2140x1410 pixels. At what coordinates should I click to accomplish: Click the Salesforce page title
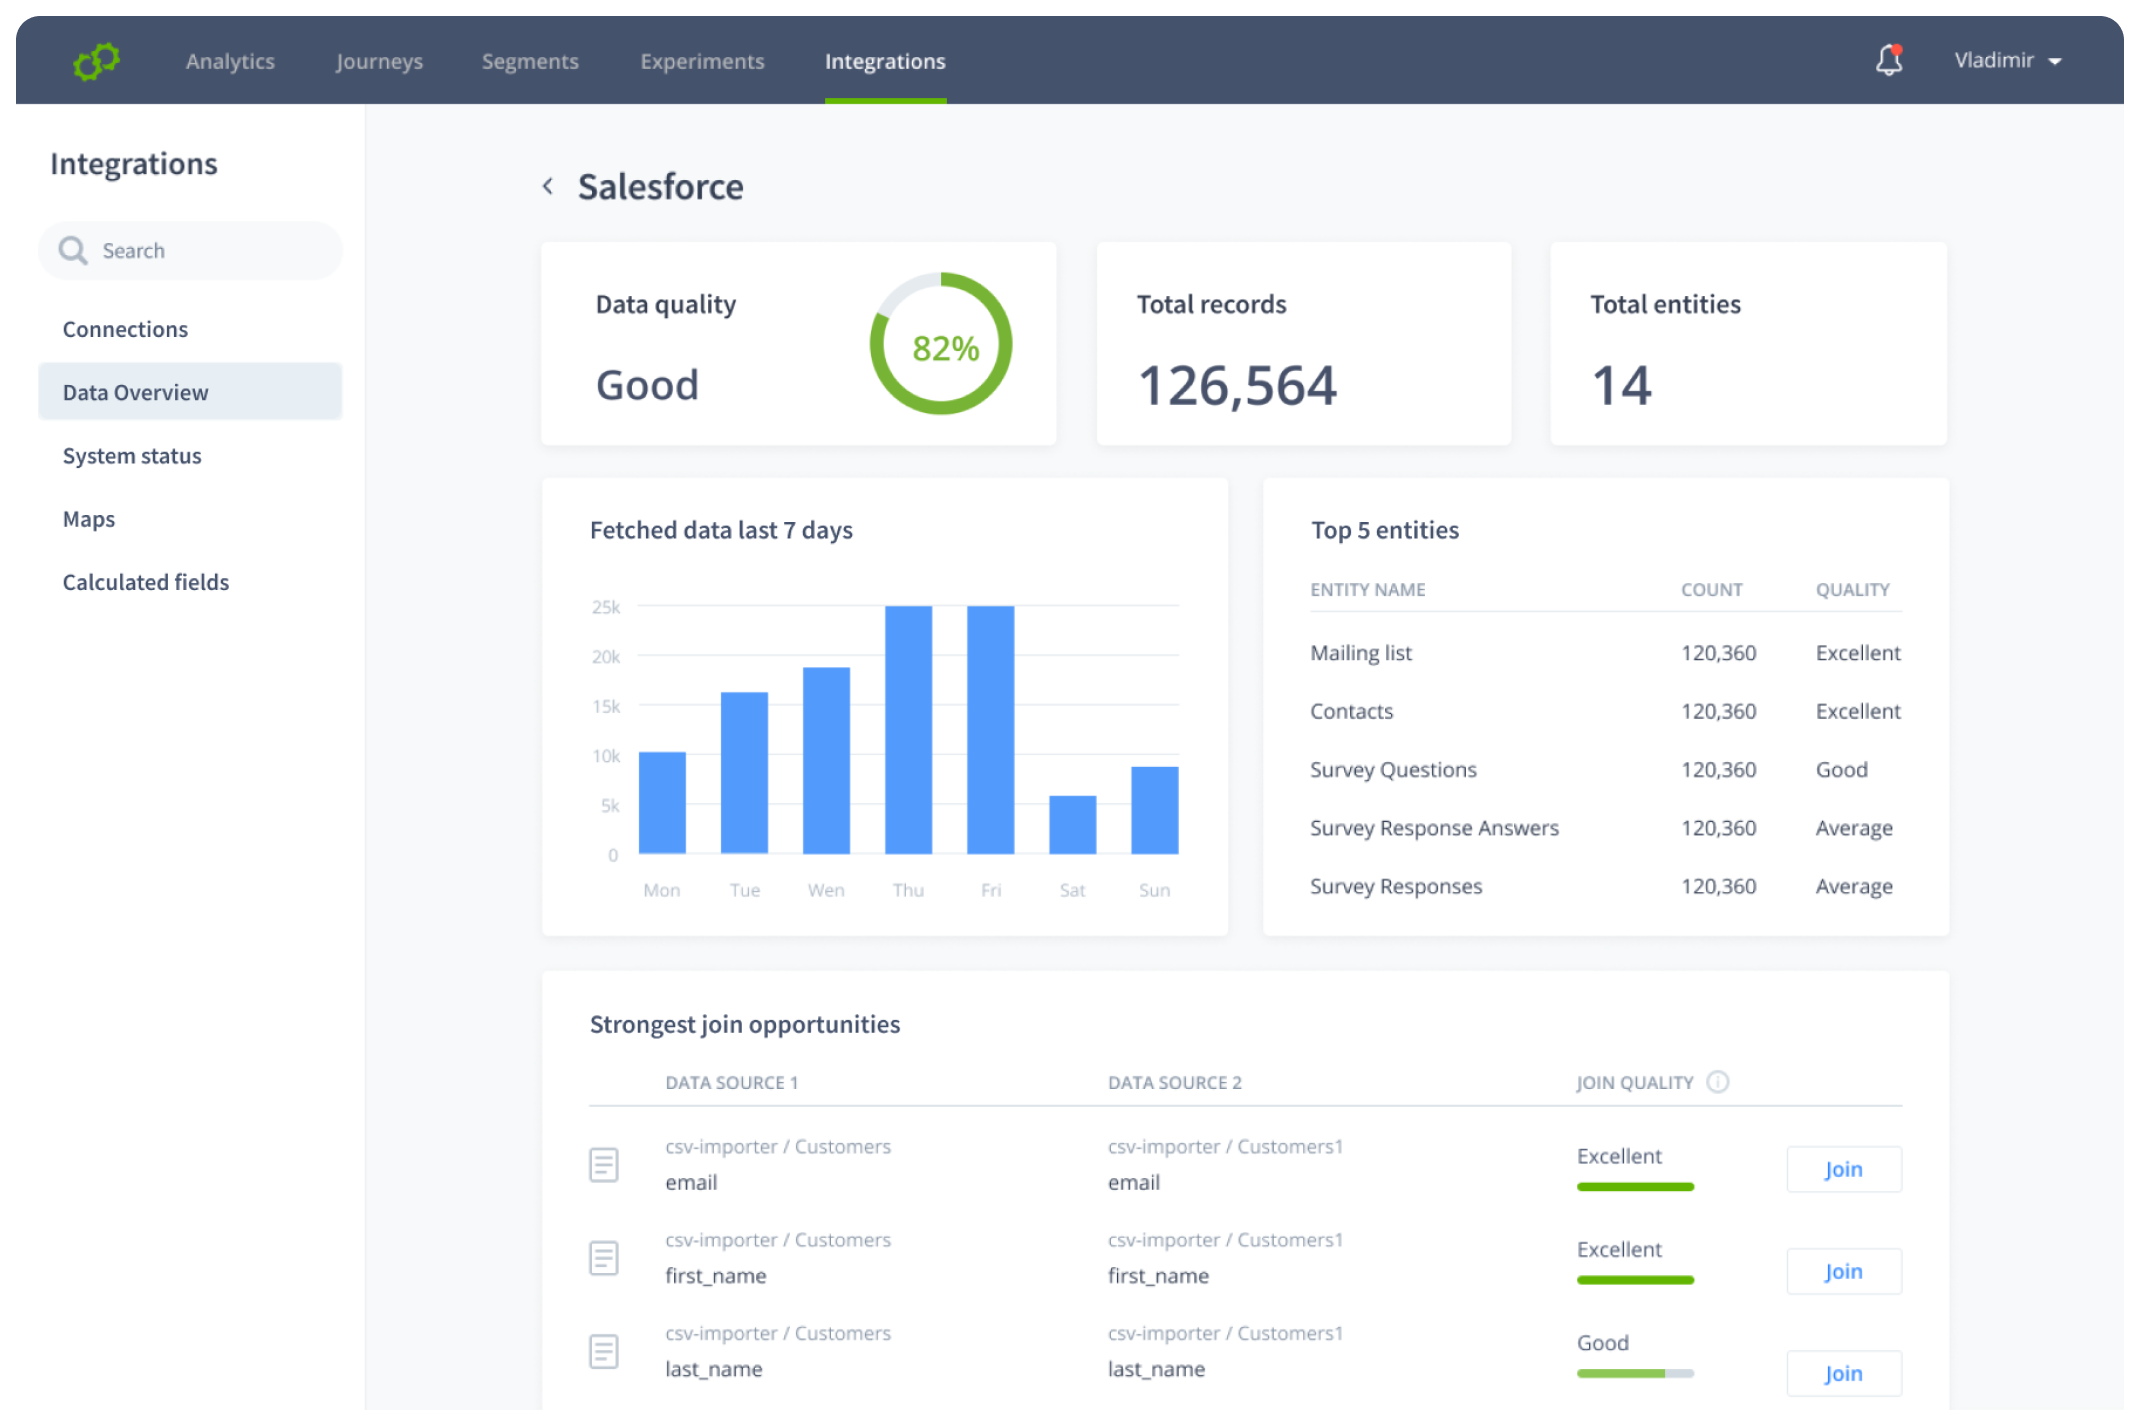660,187
